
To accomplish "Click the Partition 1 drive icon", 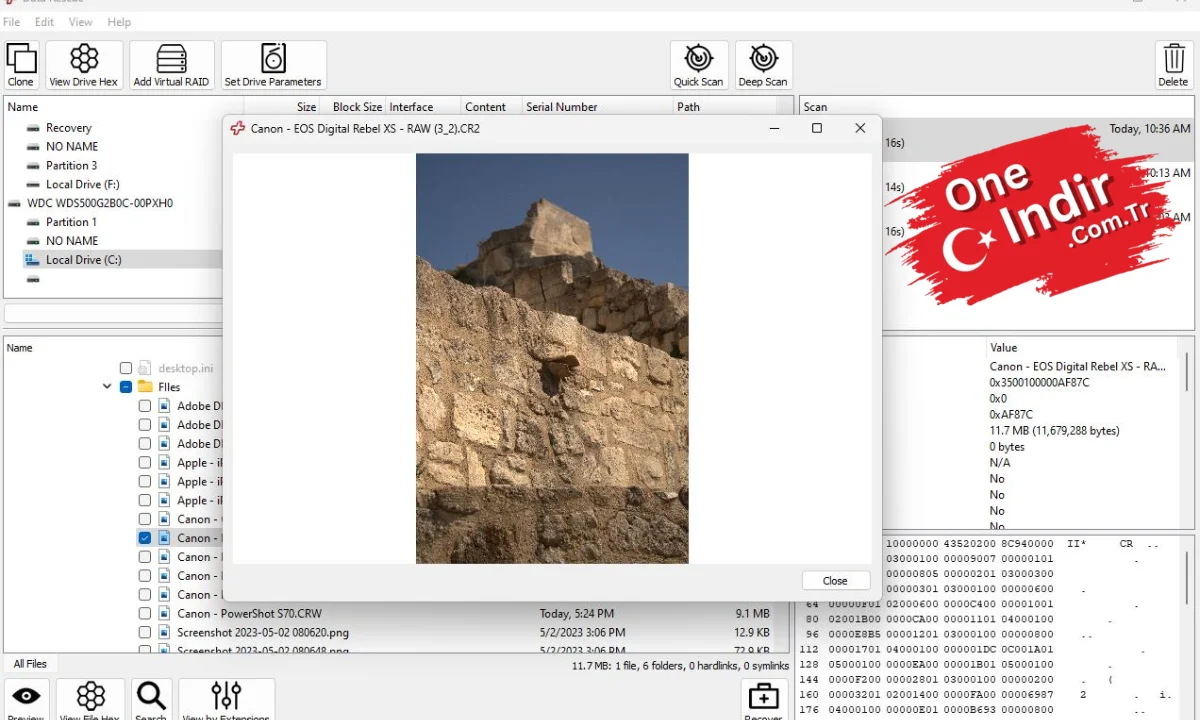I will pos(33,222).
